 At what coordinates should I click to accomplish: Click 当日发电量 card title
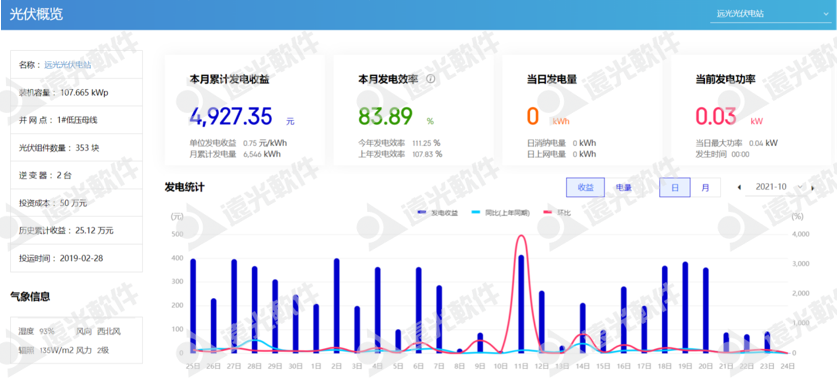[x=552, y=80]
